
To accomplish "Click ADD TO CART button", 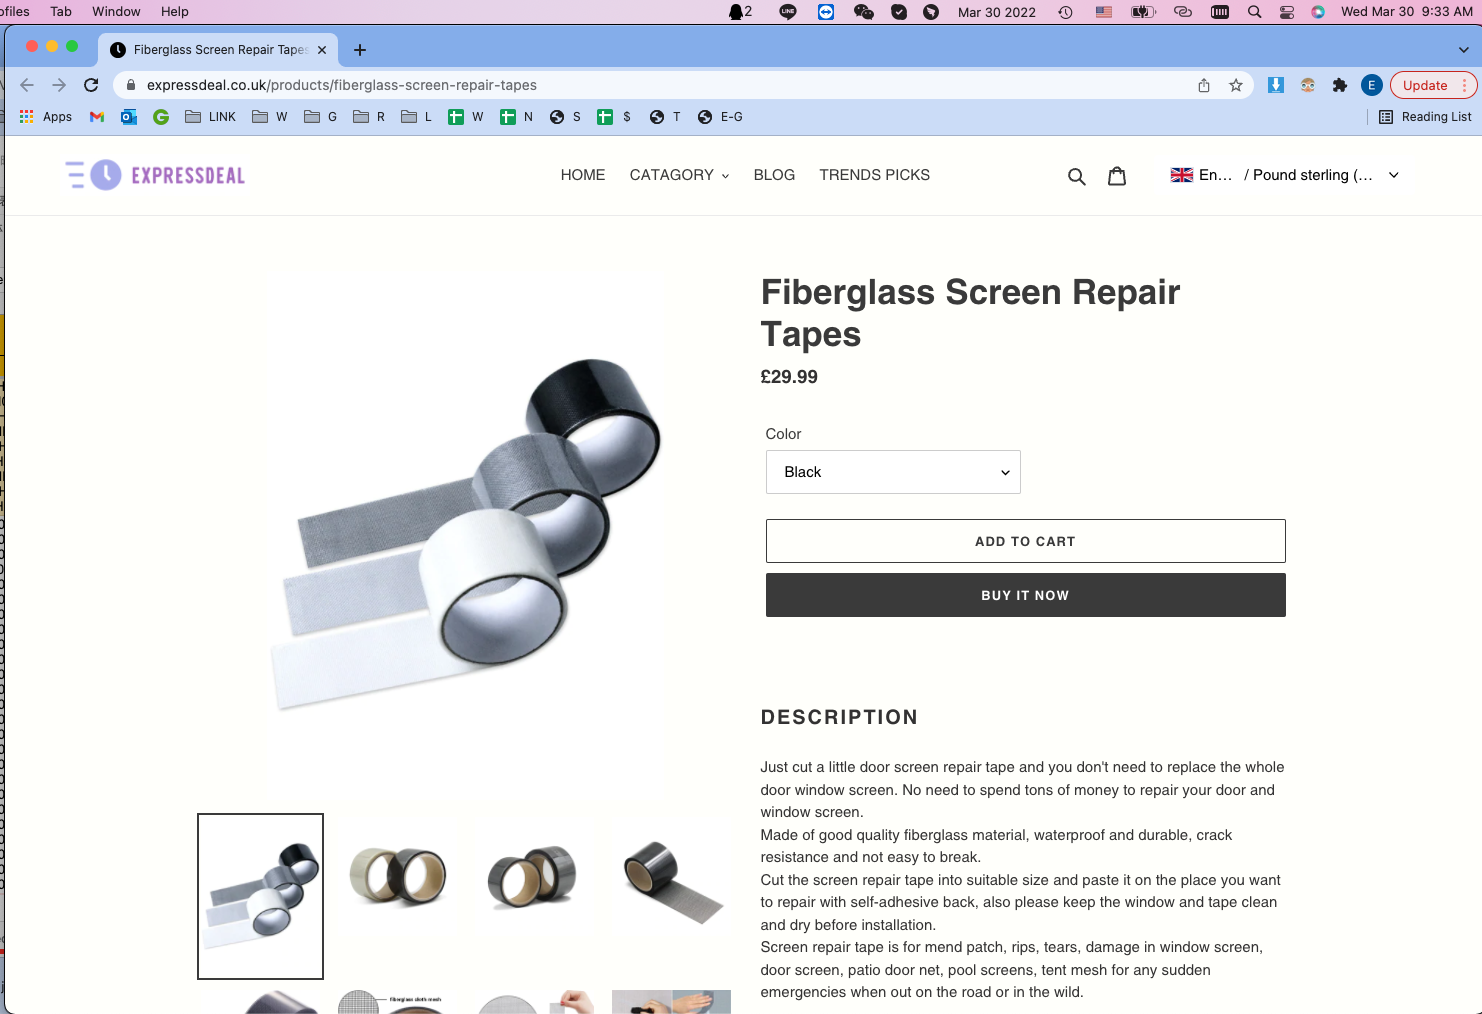I will tap(1025, 541).
